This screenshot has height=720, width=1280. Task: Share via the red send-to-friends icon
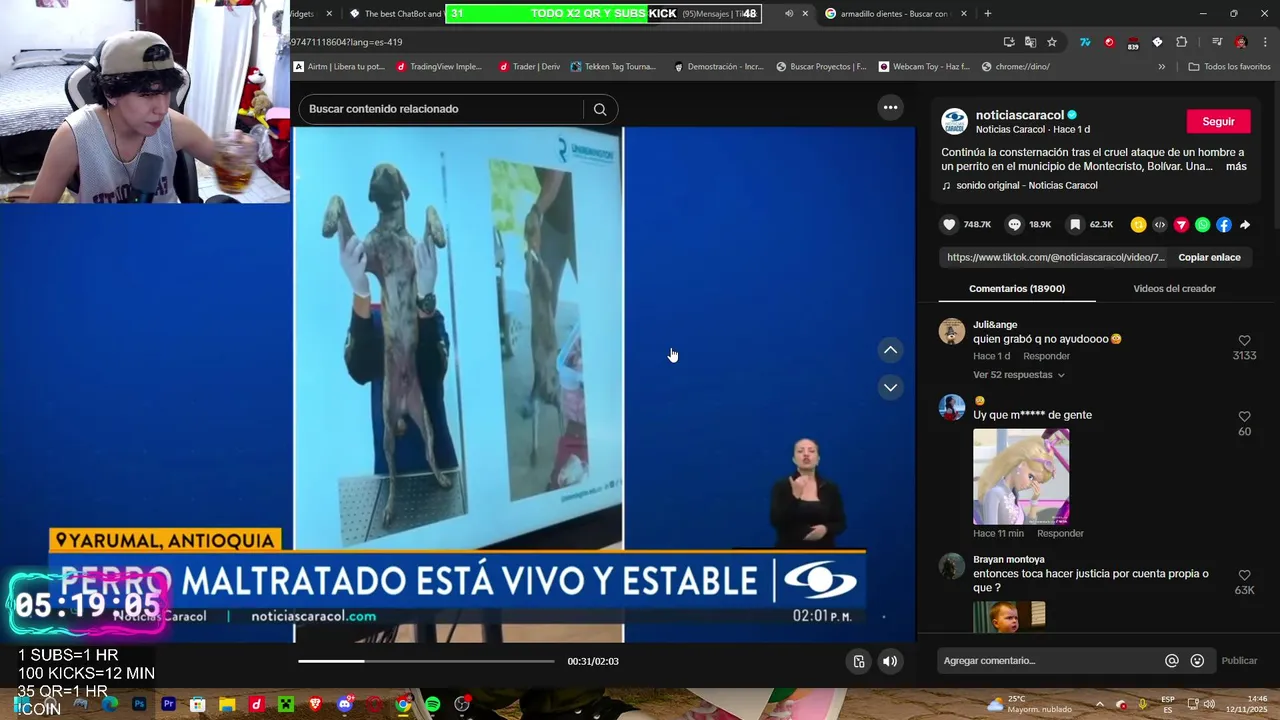pyautogui.click(x=1181, y=225)
